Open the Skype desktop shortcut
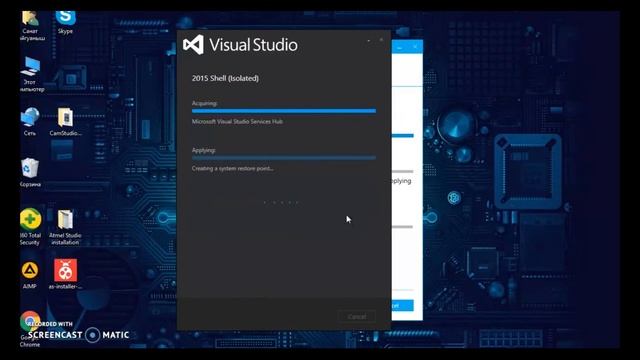The image size is (640, 360). (65, 22)
